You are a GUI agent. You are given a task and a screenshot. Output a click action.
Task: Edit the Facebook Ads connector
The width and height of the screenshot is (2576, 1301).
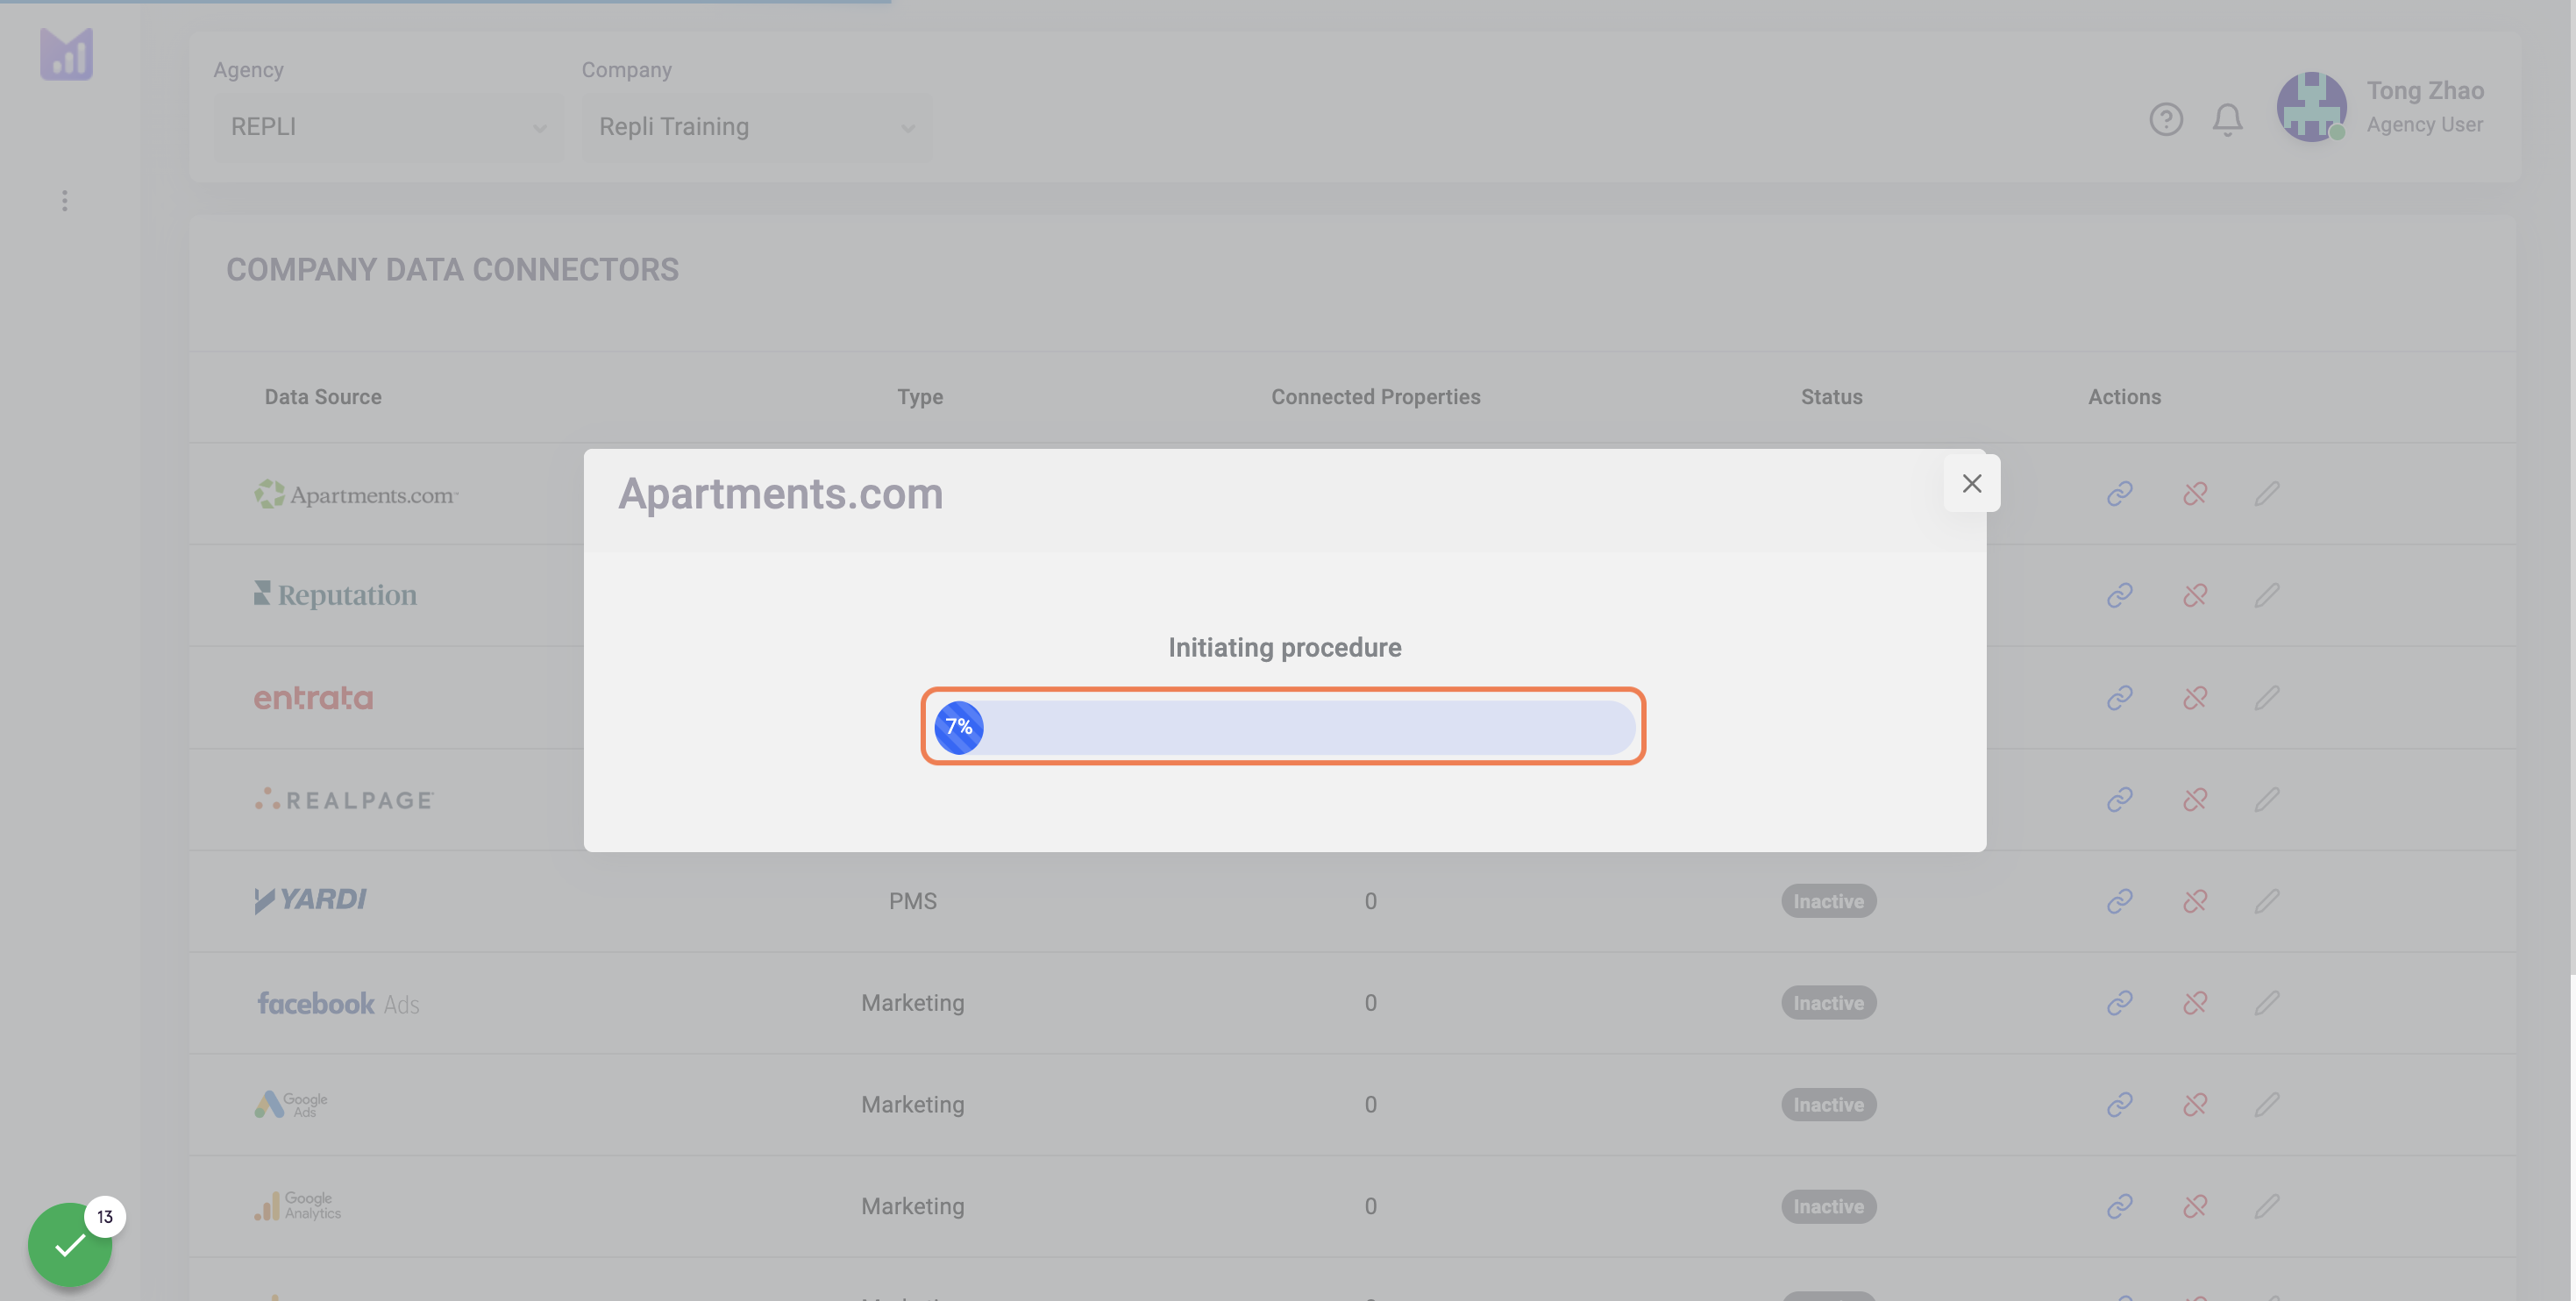point(2266,1003)
